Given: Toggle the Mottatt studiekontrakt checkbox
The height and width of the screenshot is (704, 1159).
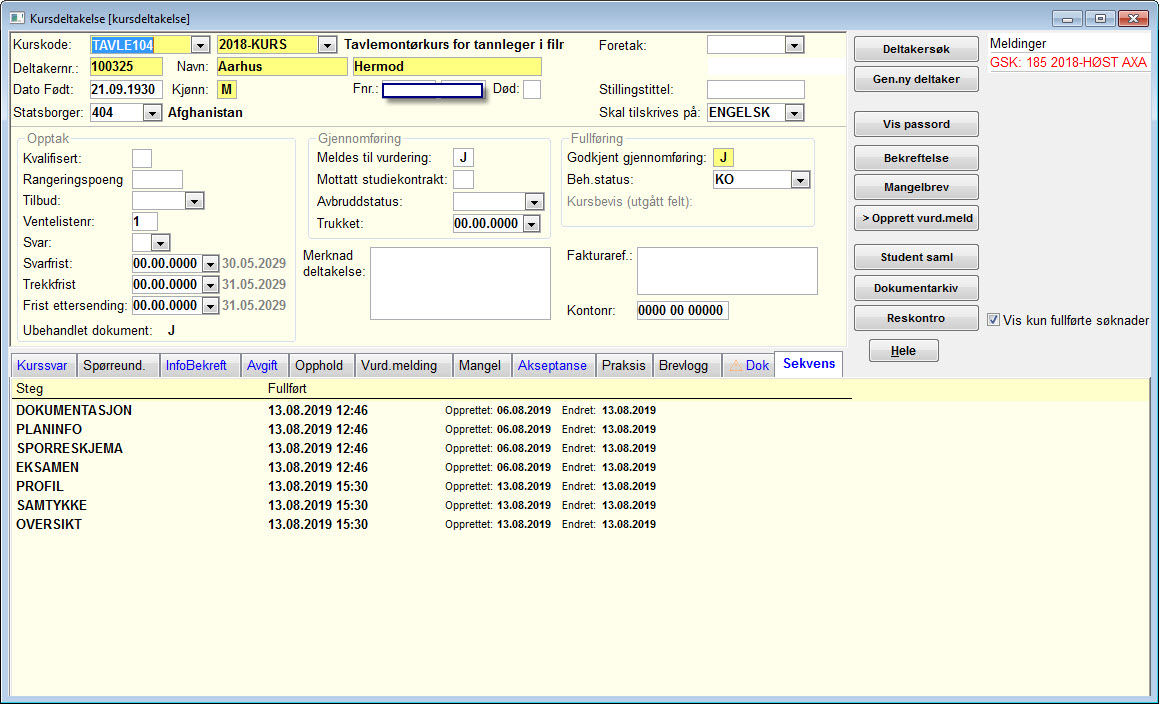Looking at the screenshot, I should click(x=463, y=179).
